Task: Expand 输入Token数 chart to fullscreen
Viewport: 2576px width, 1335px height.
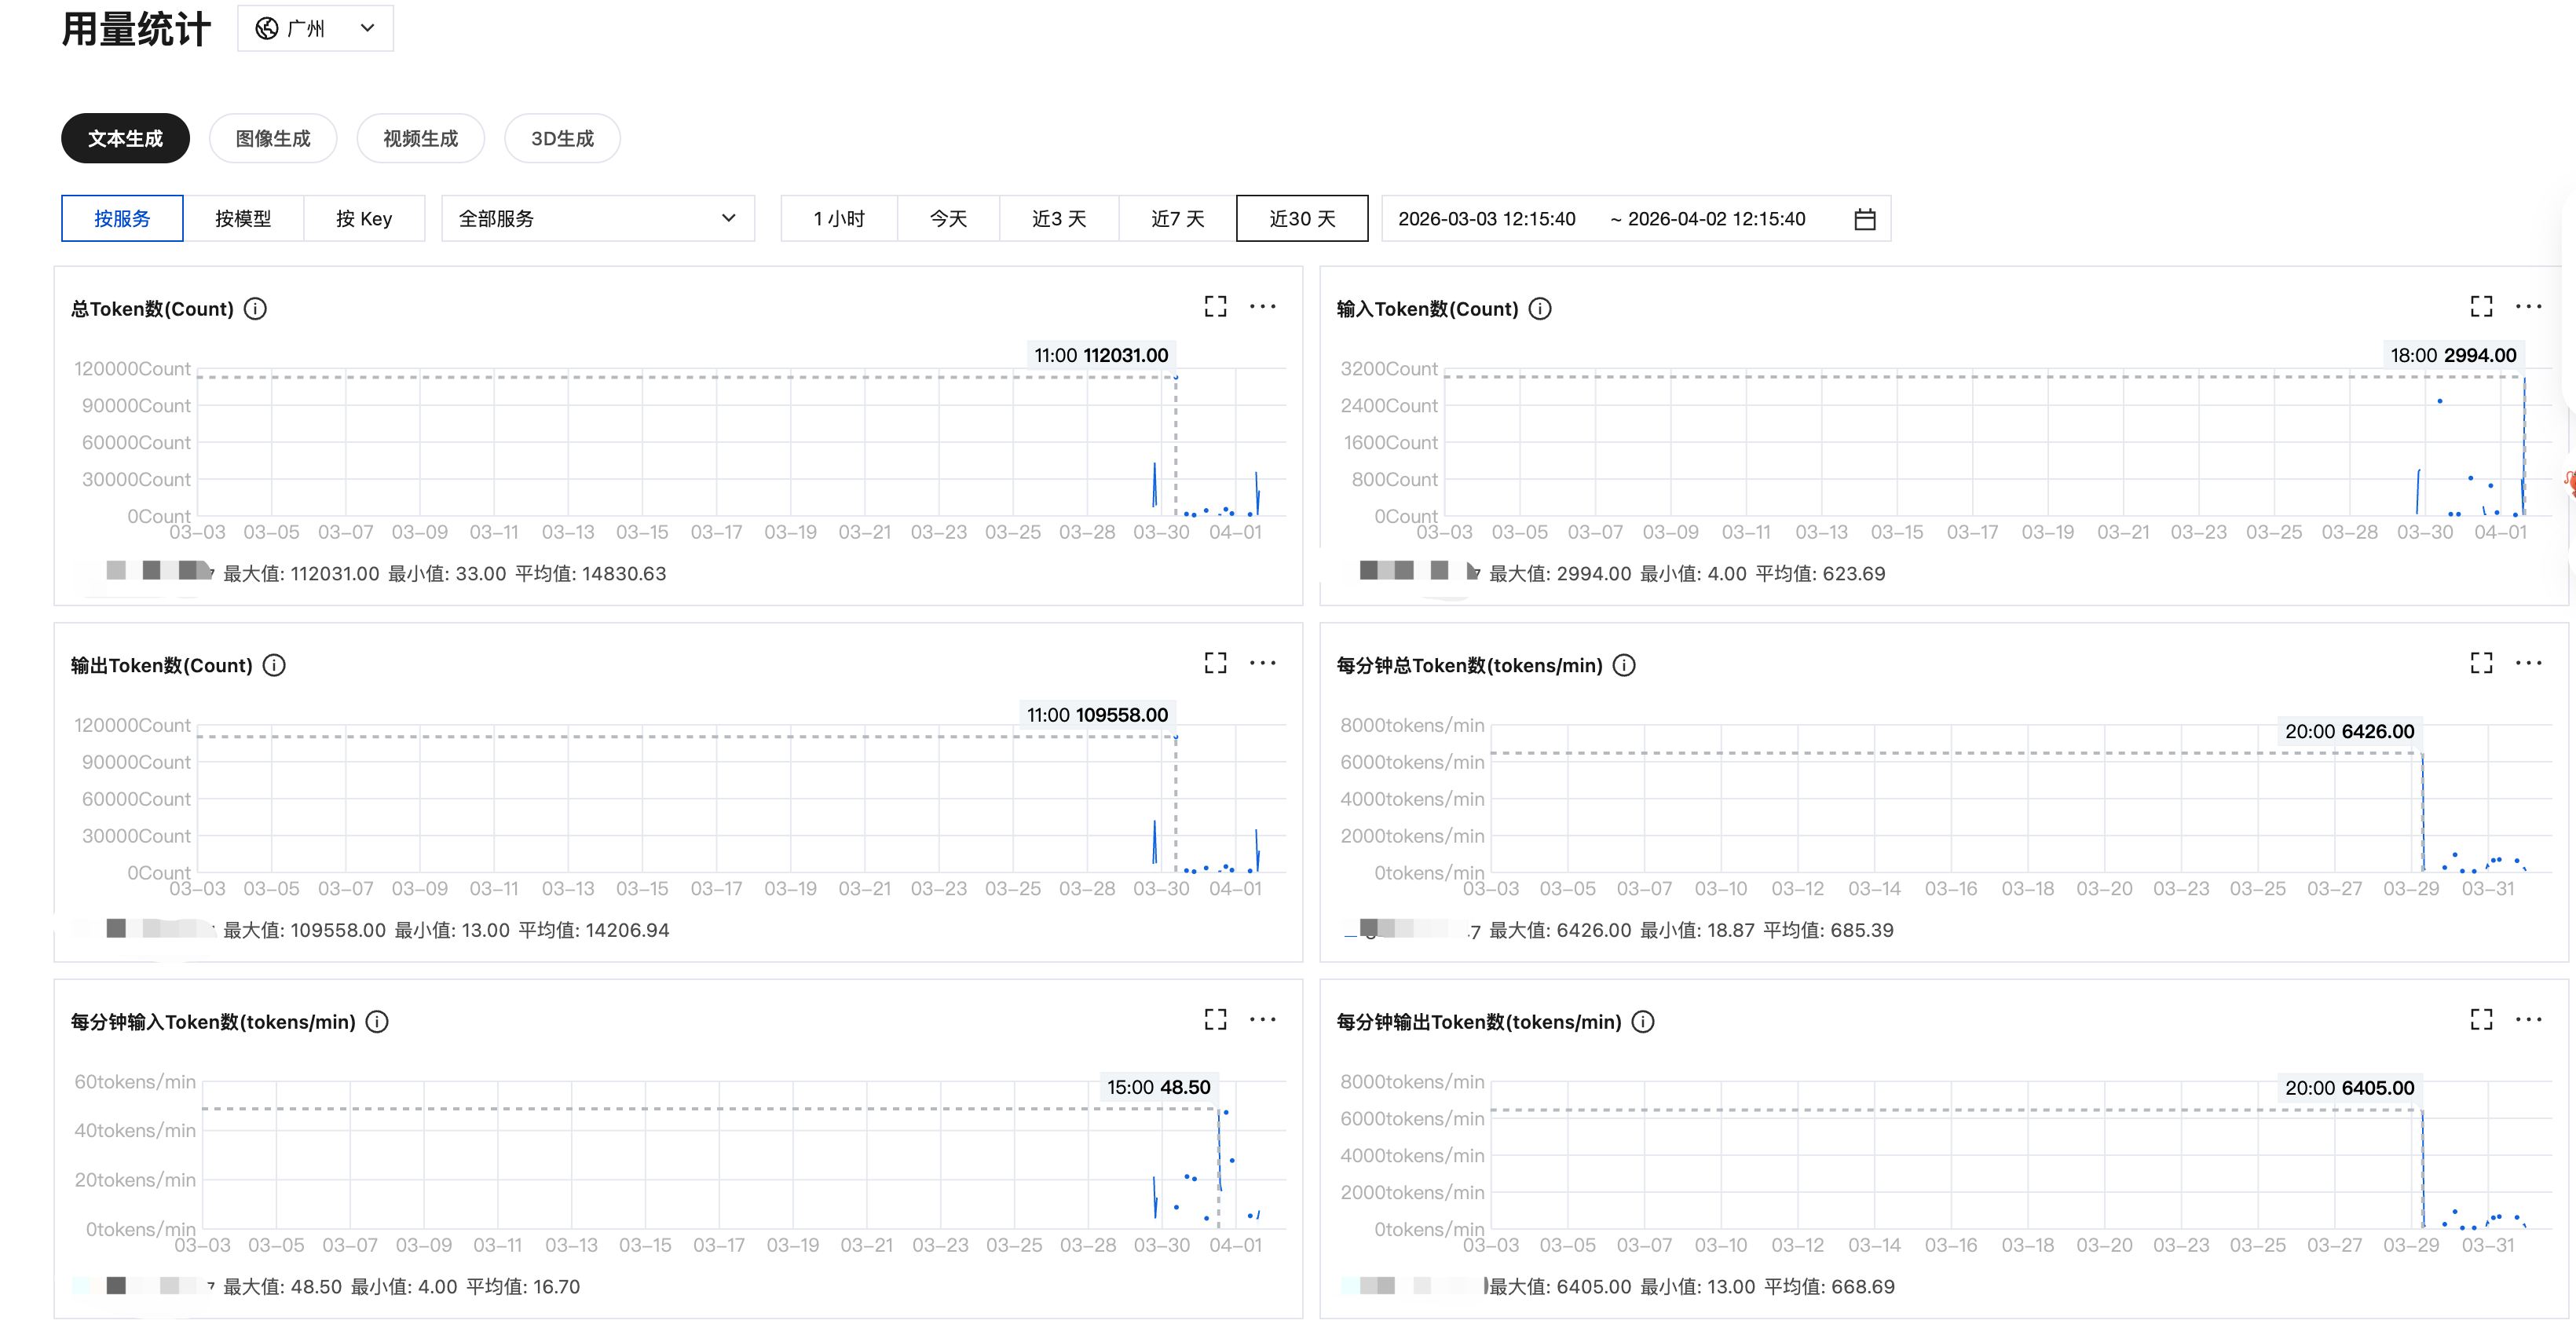Action: tap(2481, 306)
